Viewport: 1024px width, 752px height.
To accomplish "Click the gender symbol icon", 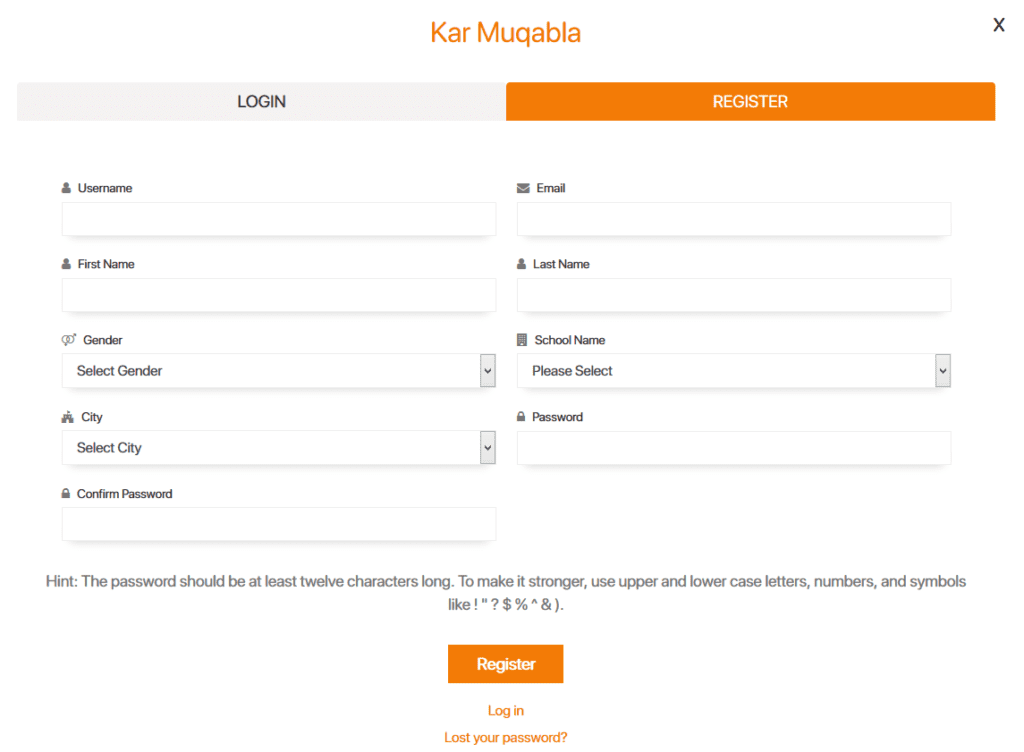I will pos(66,340).
